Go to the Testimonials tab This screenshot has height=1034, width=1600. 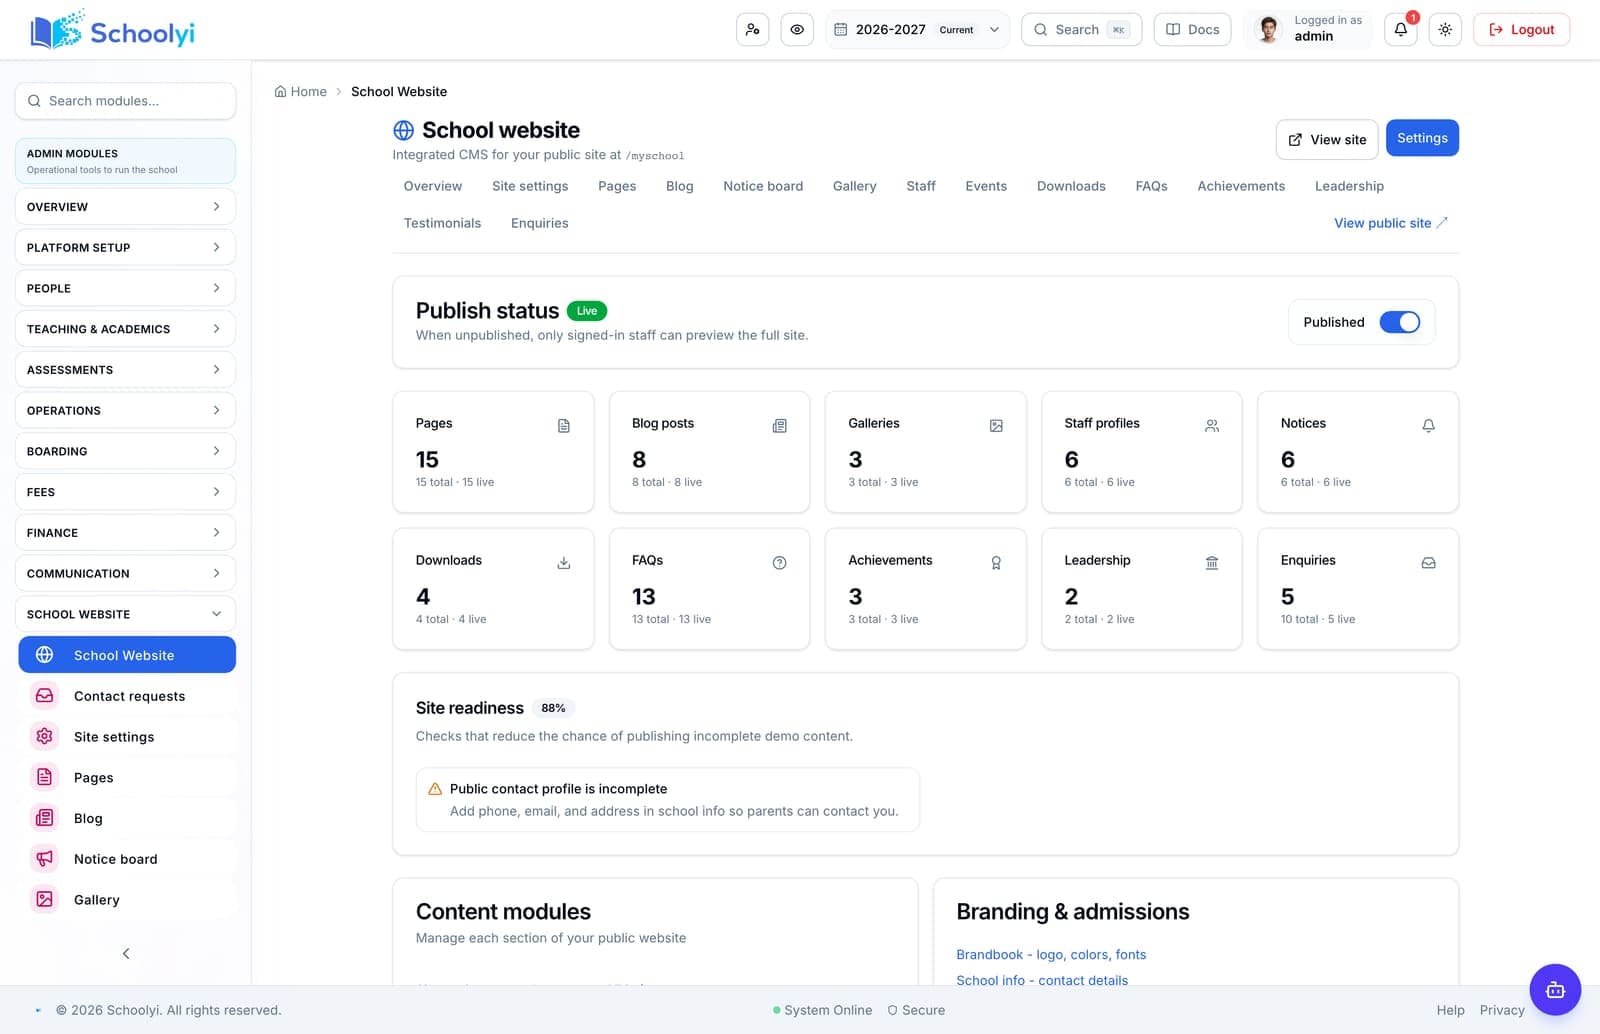click(x=442, y=223)
